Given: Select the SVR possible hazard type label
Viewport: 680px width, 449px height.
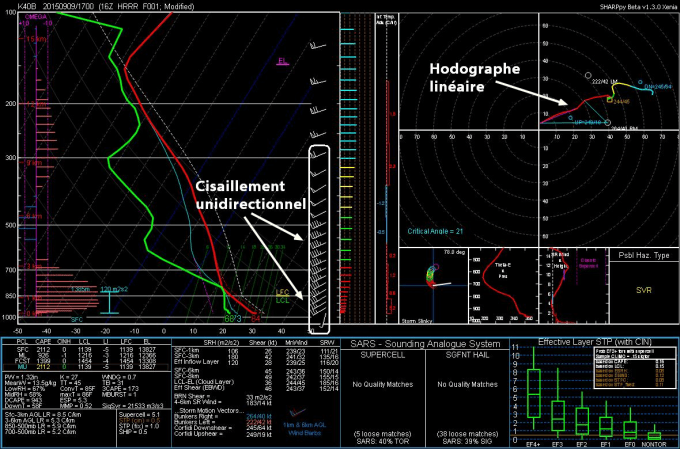Looking at the screenshot, I should click(645, 288).
